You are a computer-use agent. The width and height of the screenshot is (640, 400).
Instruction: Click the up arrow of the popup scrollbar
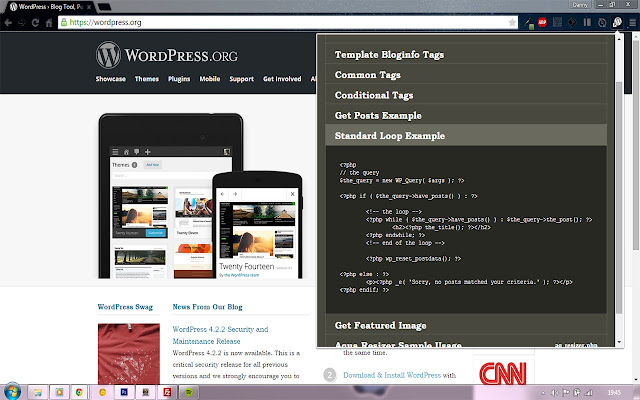pyautogui.click(x=619, y=39)
